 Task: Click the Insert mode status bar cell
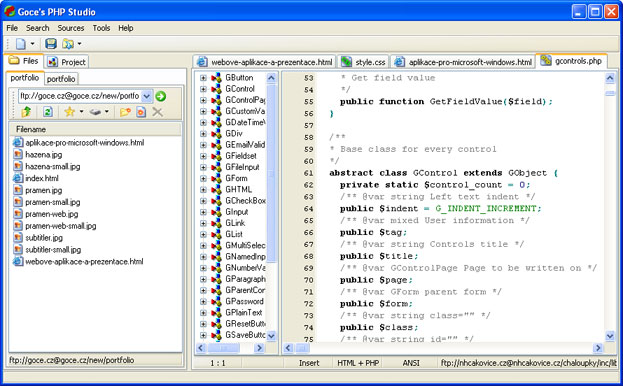pos(309,363)
